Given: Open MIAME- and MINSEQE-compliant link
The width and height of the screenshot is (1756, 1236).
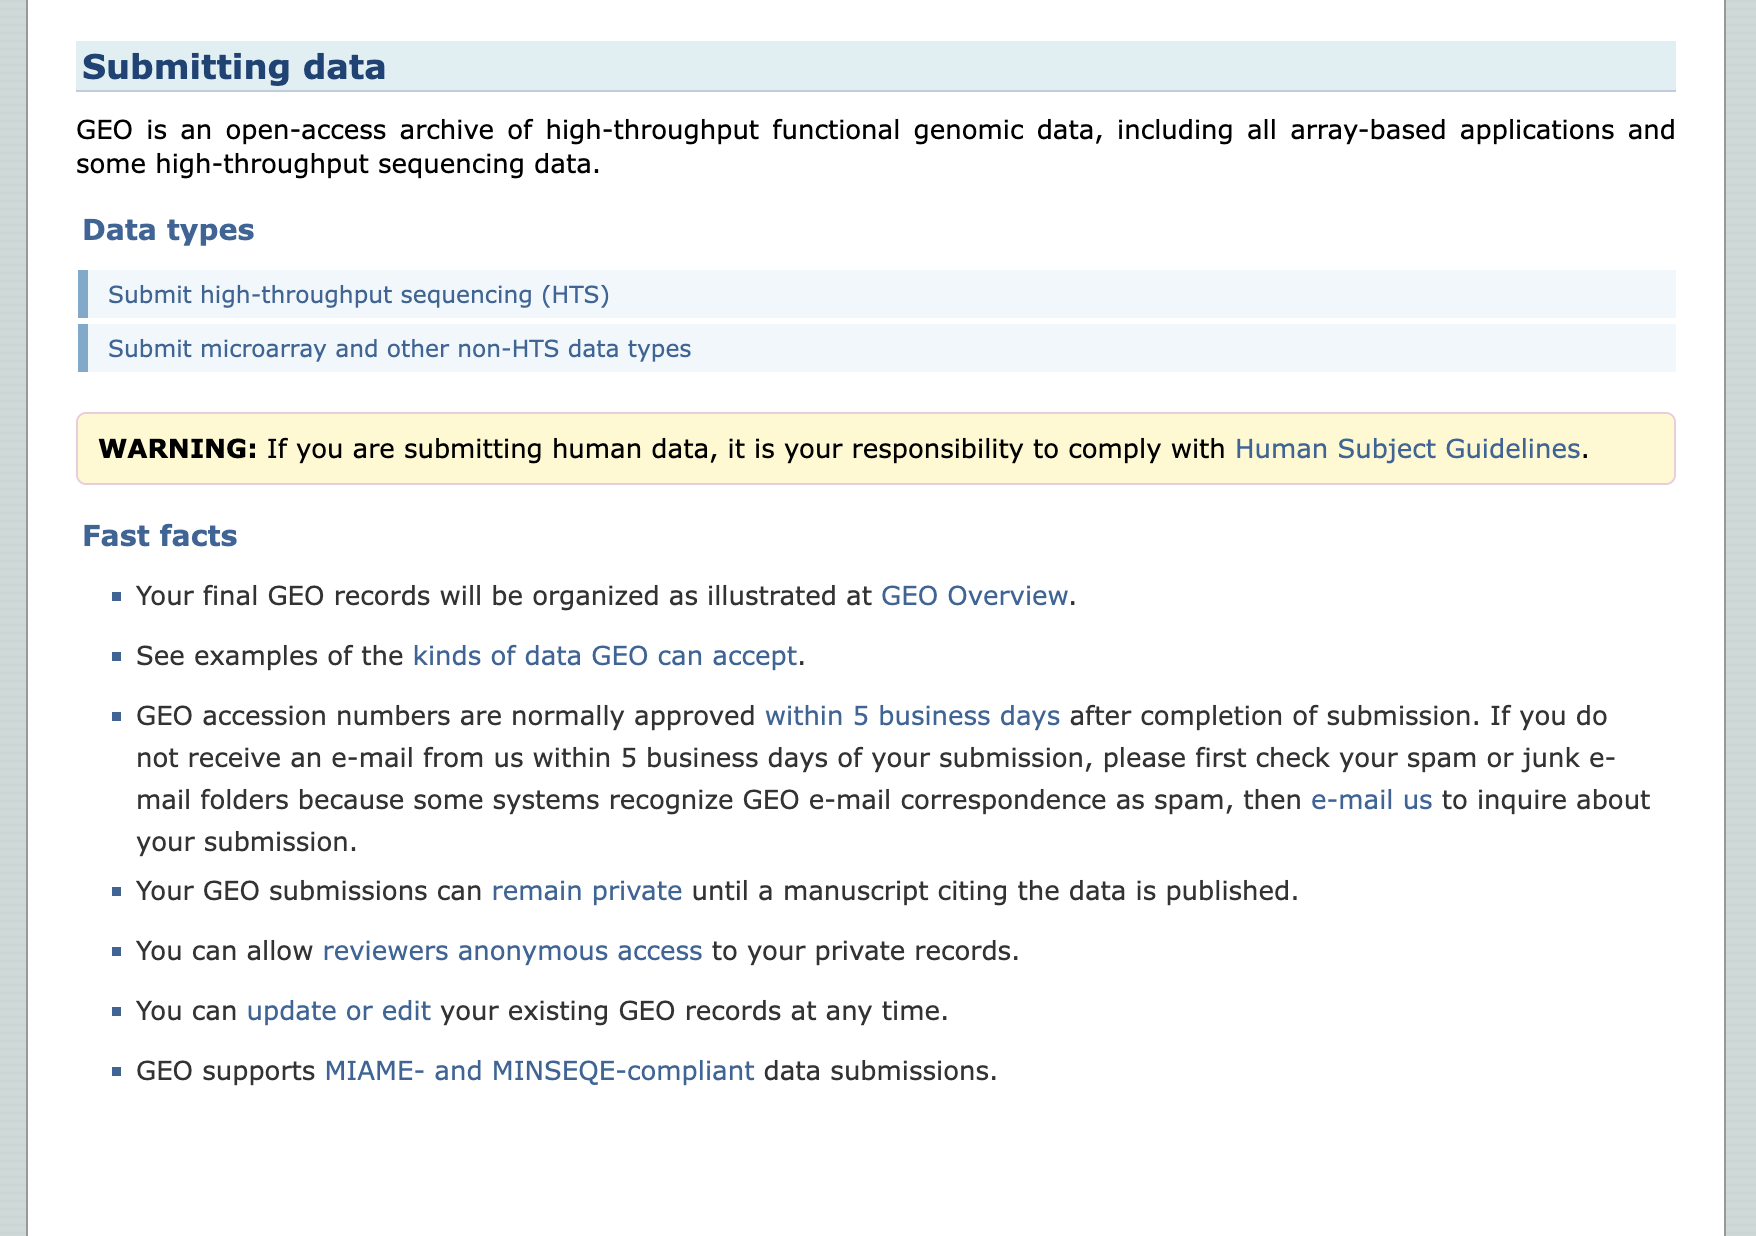Looking at the screenshot, I should pyautogui.click(x=539, y=1070).
